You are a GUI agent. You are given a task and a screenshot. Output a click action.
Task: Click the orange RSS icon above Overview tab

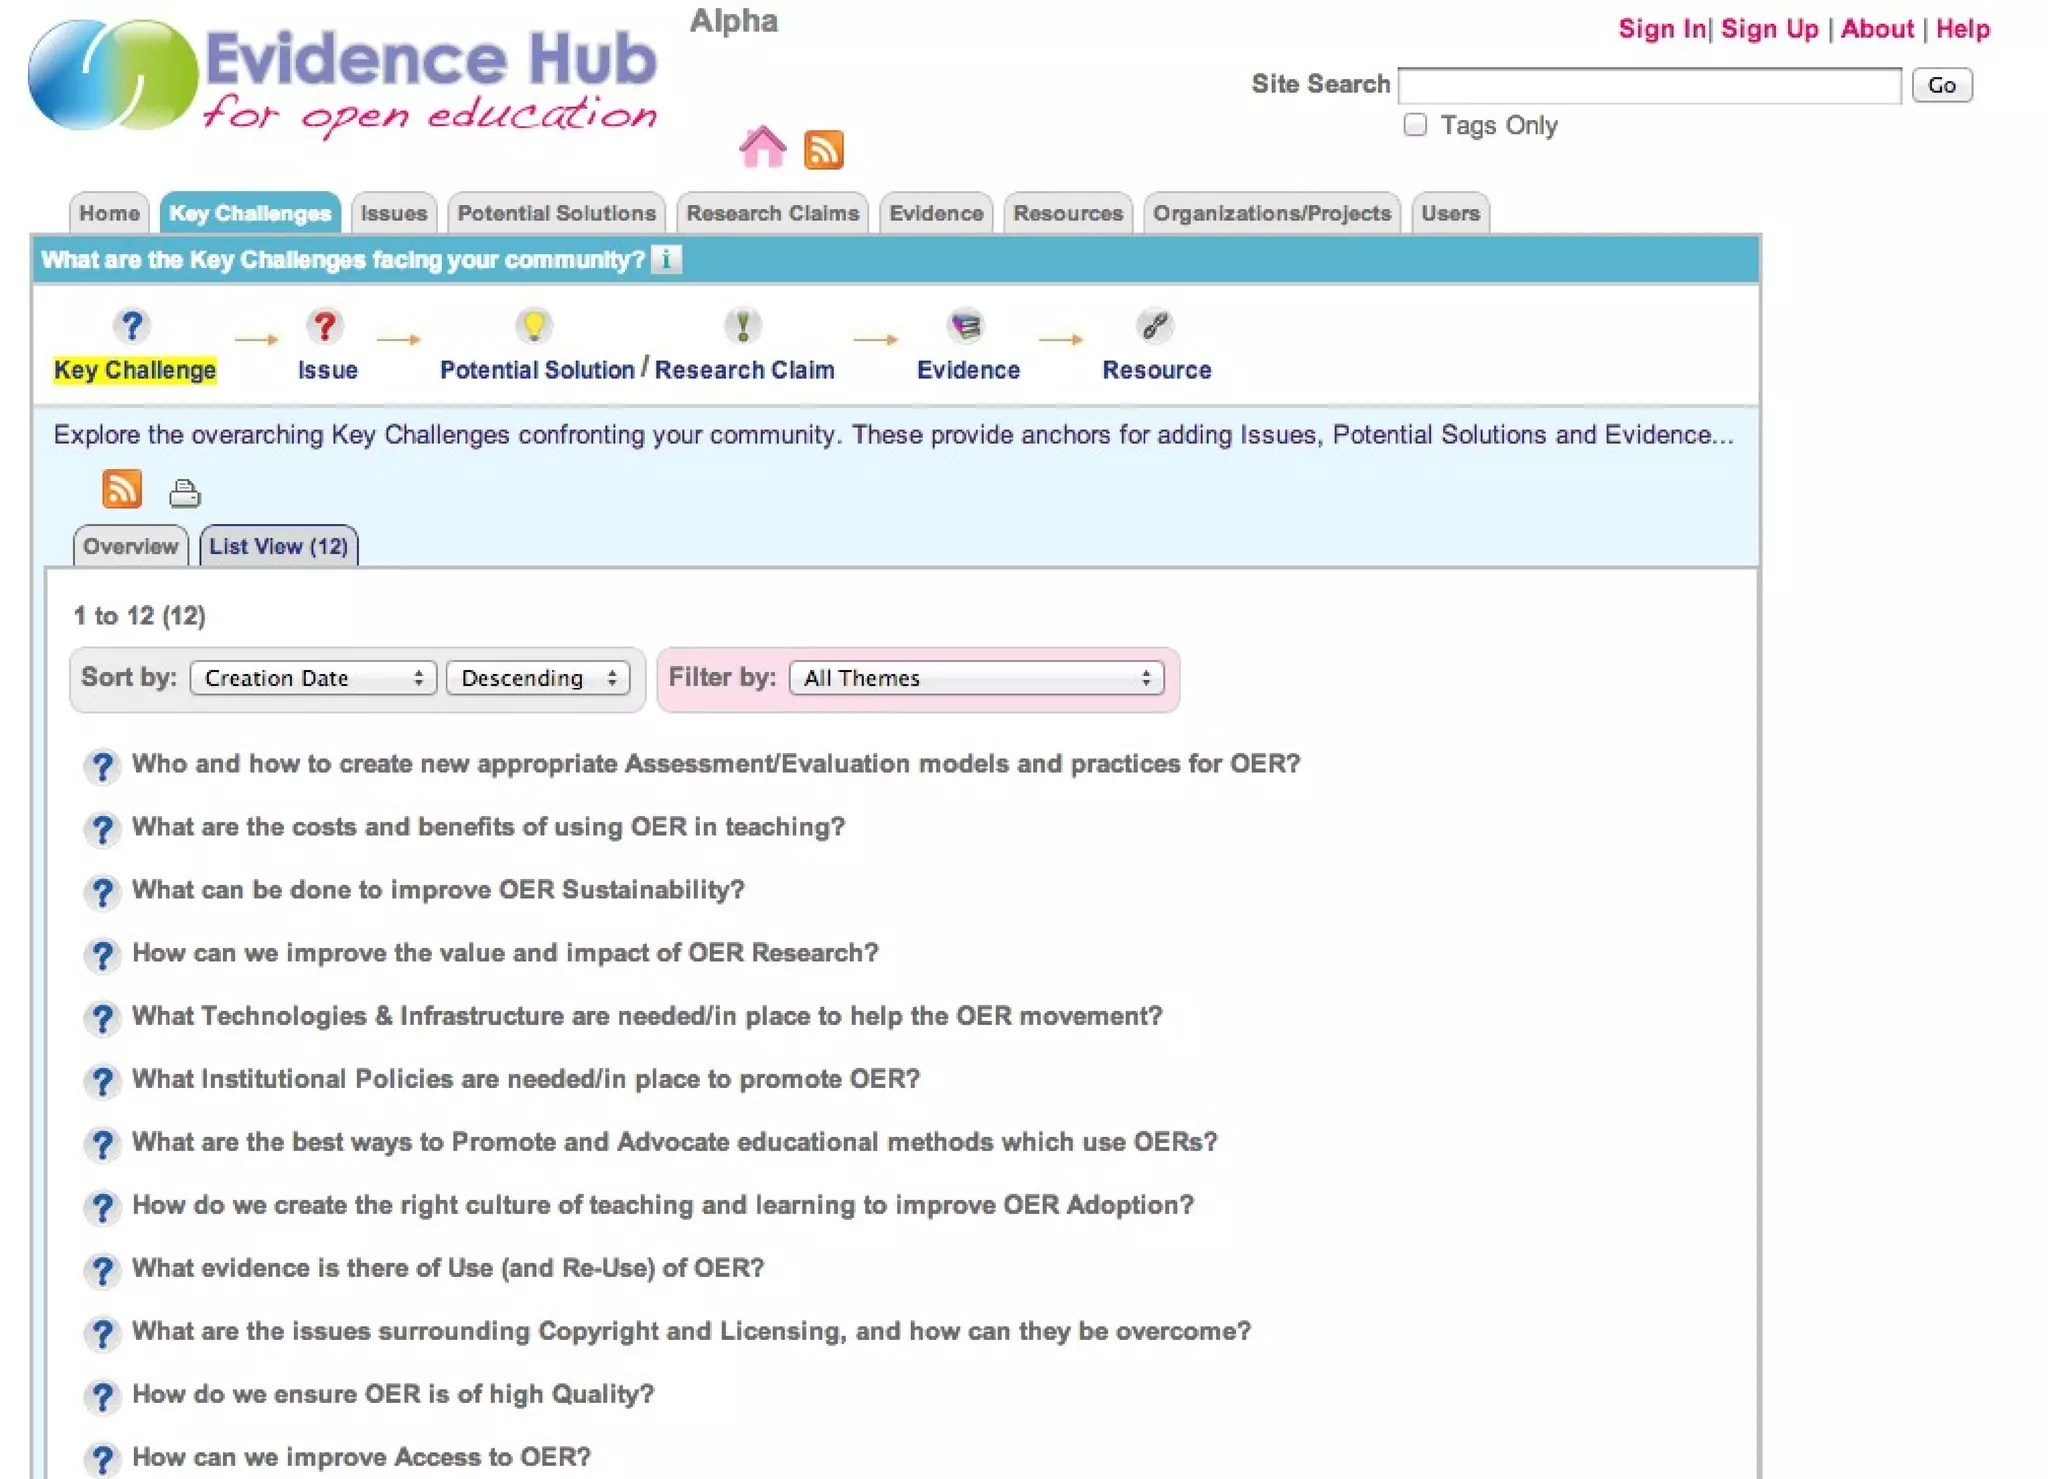coord(122,490)
